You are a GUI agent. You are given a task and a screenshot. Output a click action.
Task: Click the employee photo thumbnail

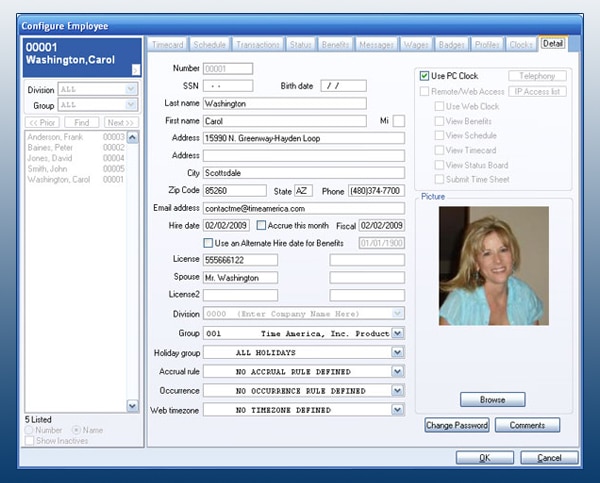[x=494, y=266]
